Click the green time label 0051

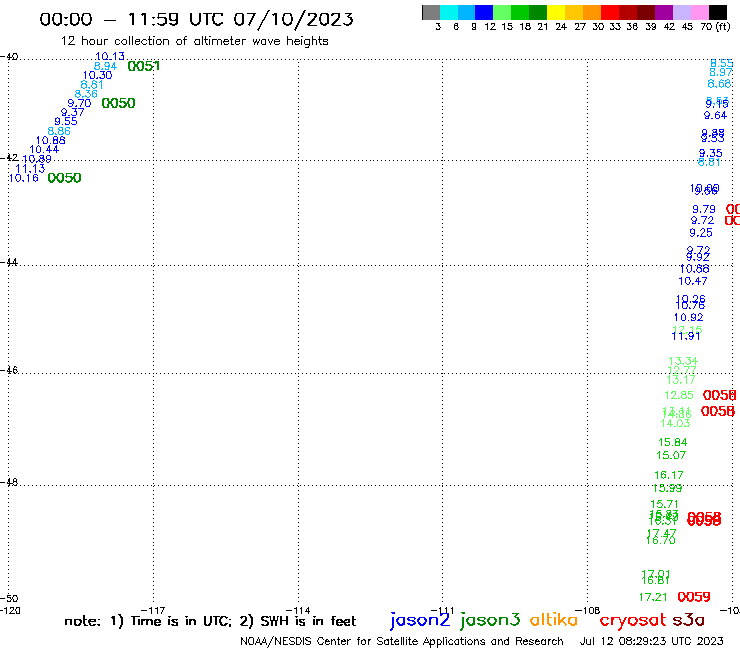point(143,66)
